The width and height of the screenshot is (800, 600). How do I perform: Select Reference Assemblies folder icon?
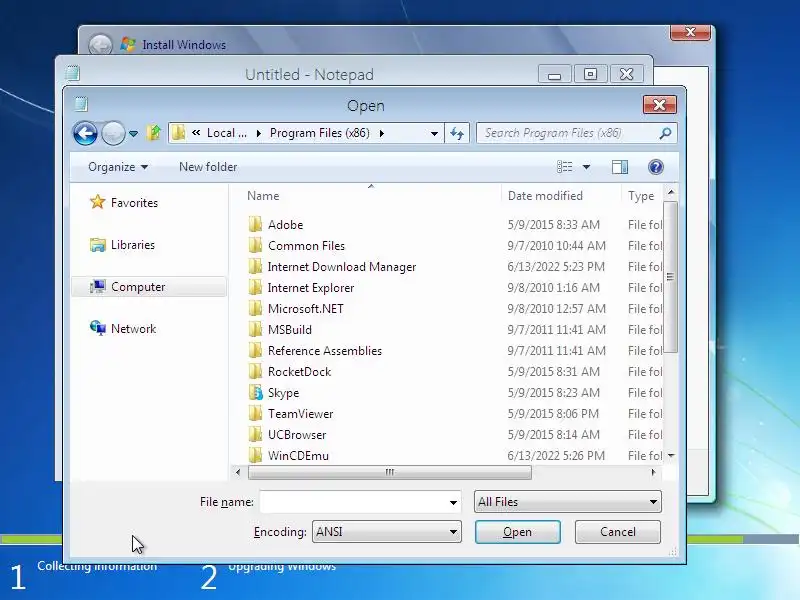click(255, 351)
